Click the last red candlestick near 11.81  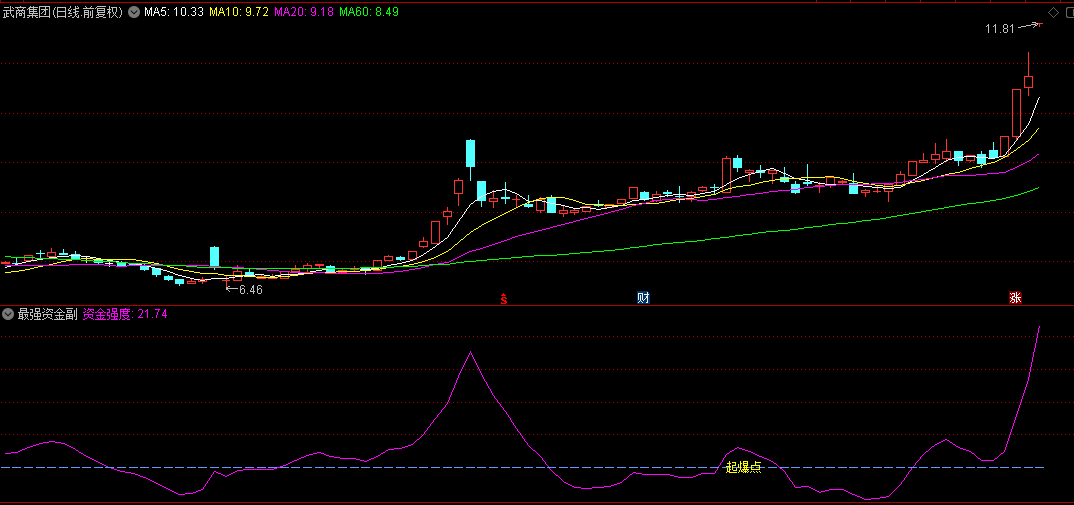pos(1028,80)
